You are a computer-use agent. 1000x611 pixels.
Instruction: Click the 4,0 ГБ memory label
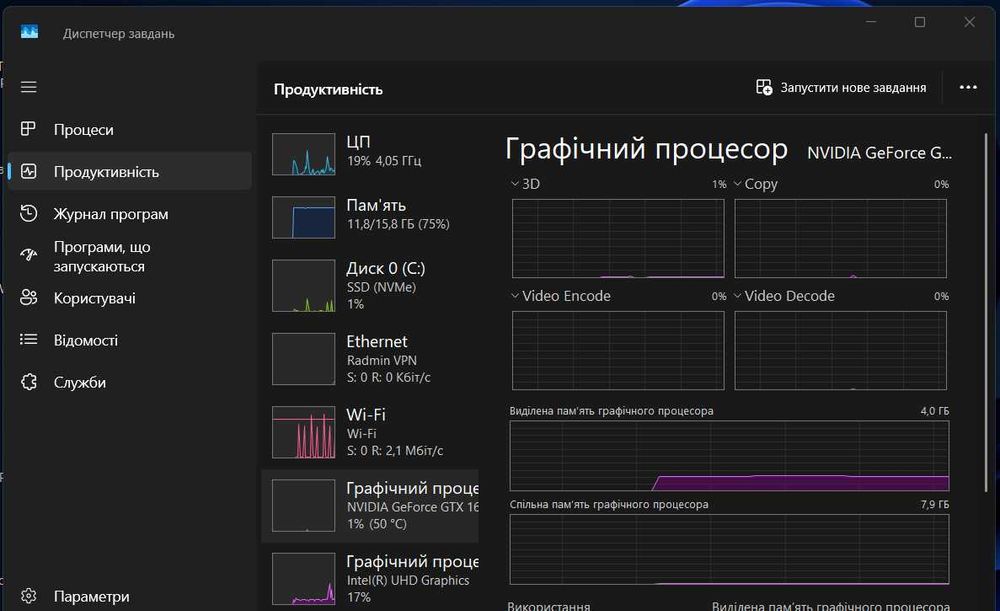(x=934, y=411)
